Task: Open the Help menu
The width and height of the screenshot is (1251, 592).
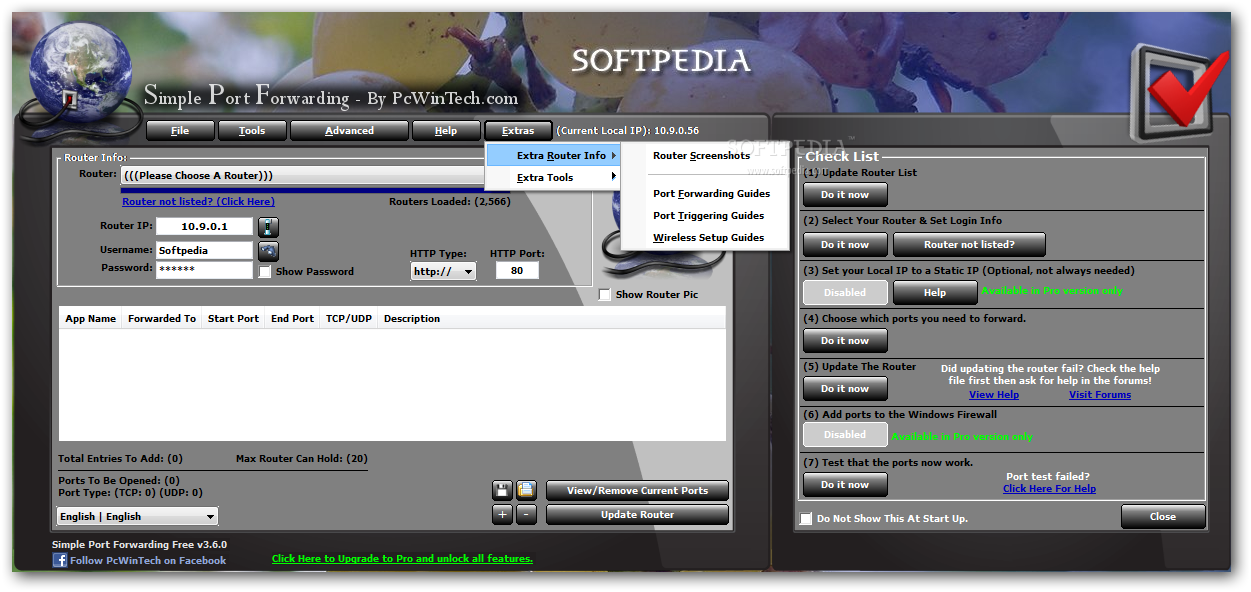Action: click(446, 130)
